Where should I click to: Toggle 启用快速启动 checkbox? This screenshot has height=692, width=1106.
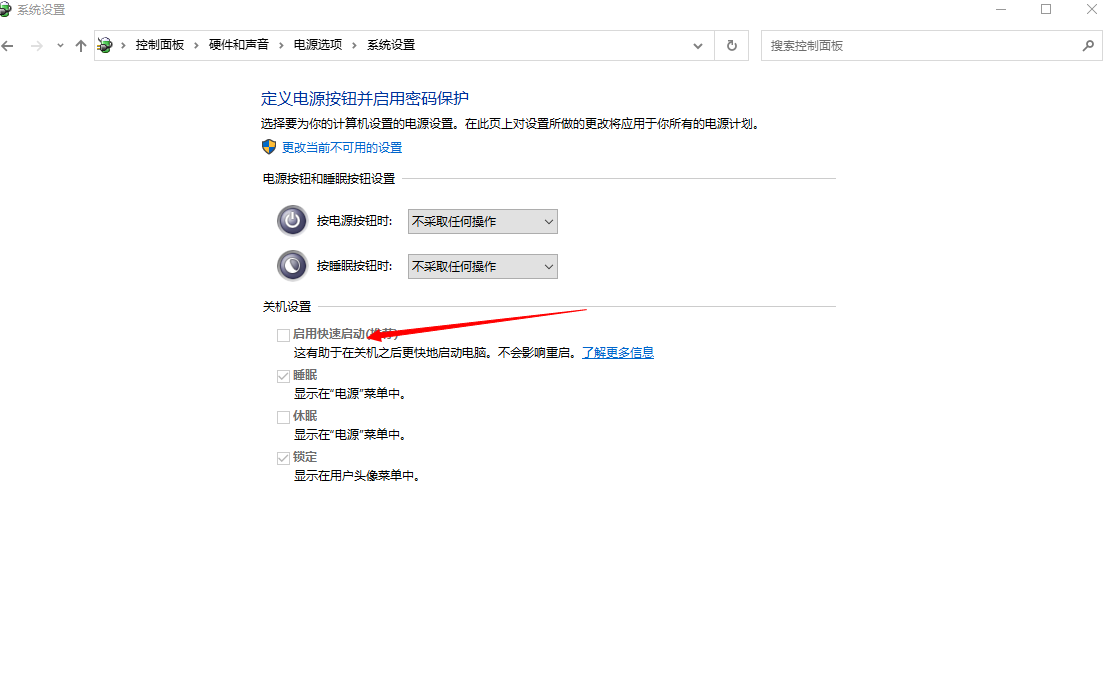point(283,335)
